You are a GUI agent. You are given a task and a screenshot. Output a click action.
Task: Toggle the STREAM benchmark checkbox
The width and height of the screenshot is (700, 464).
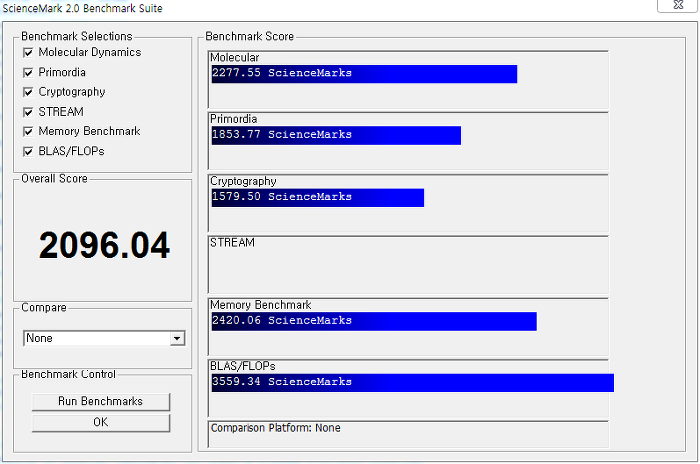(28, 112)
